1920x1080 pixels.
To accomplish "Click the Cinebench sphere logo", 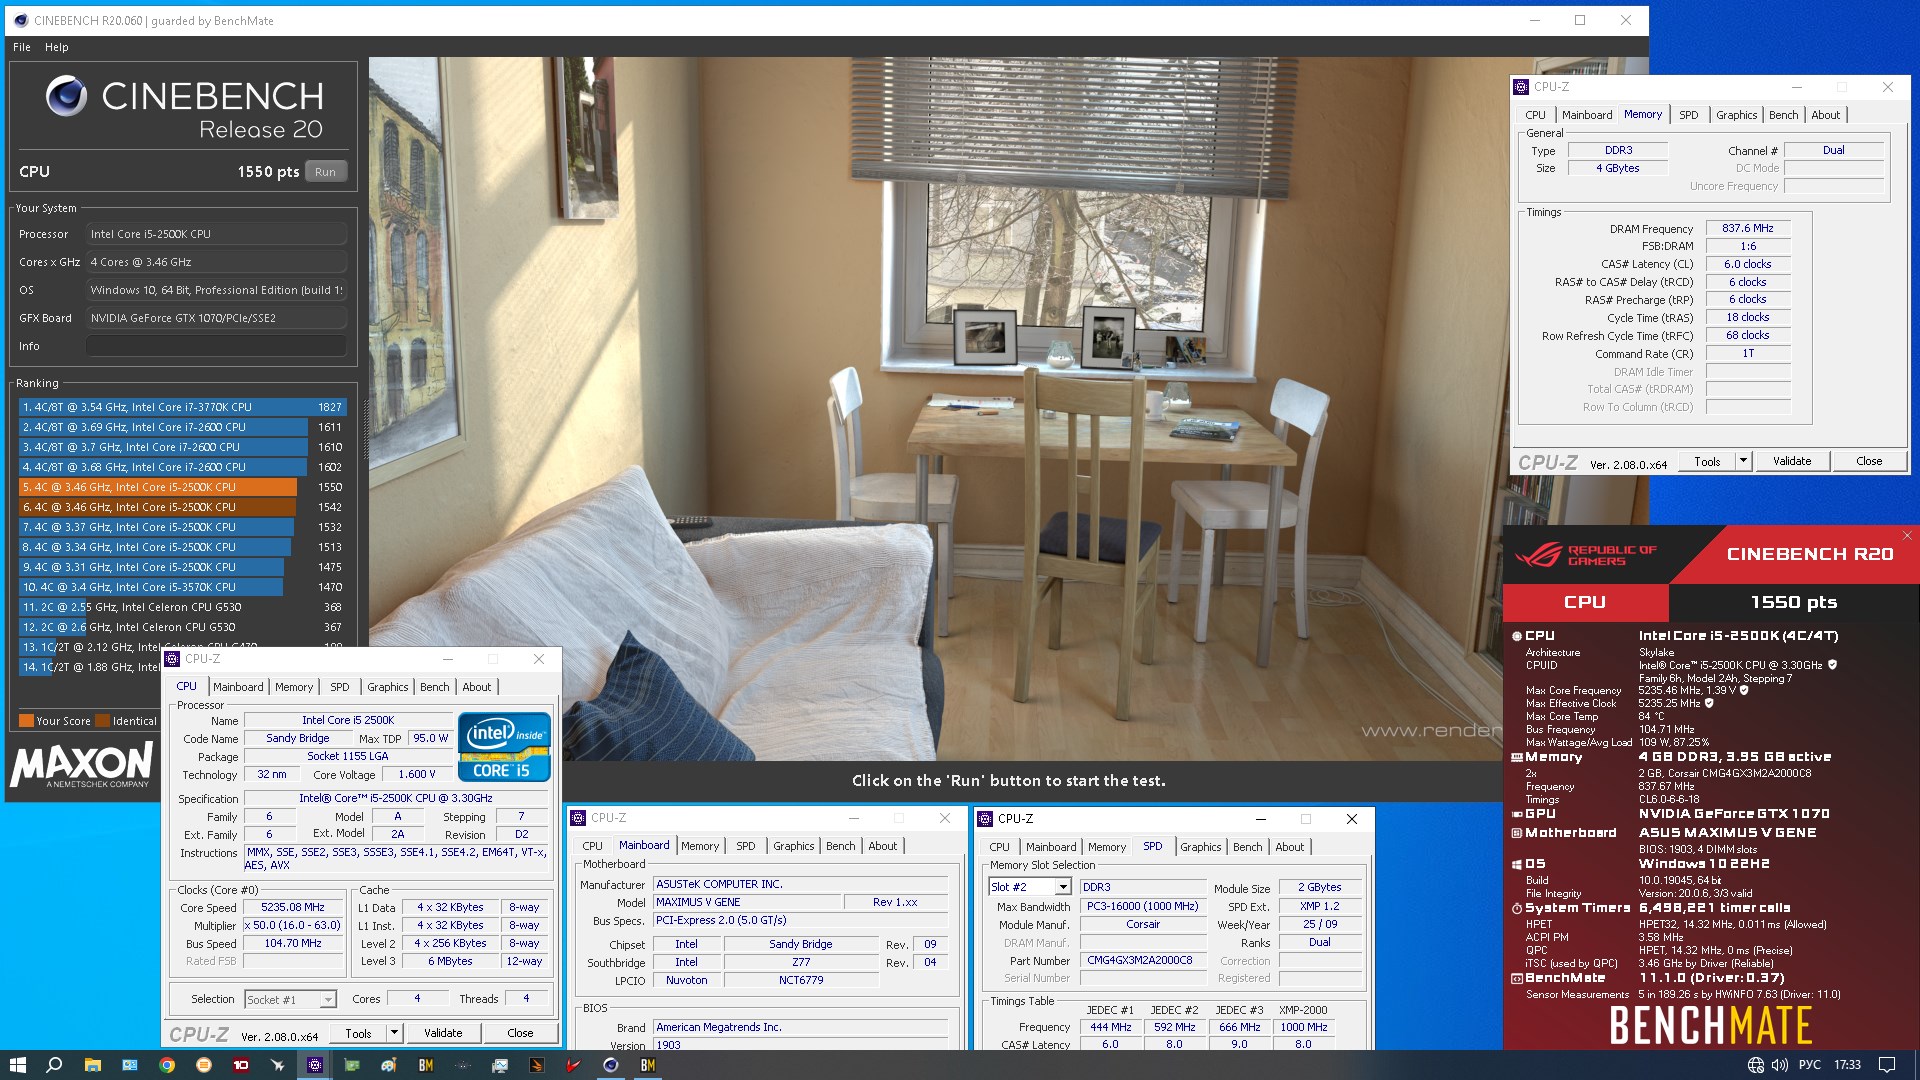I will (x=66, y=96).
